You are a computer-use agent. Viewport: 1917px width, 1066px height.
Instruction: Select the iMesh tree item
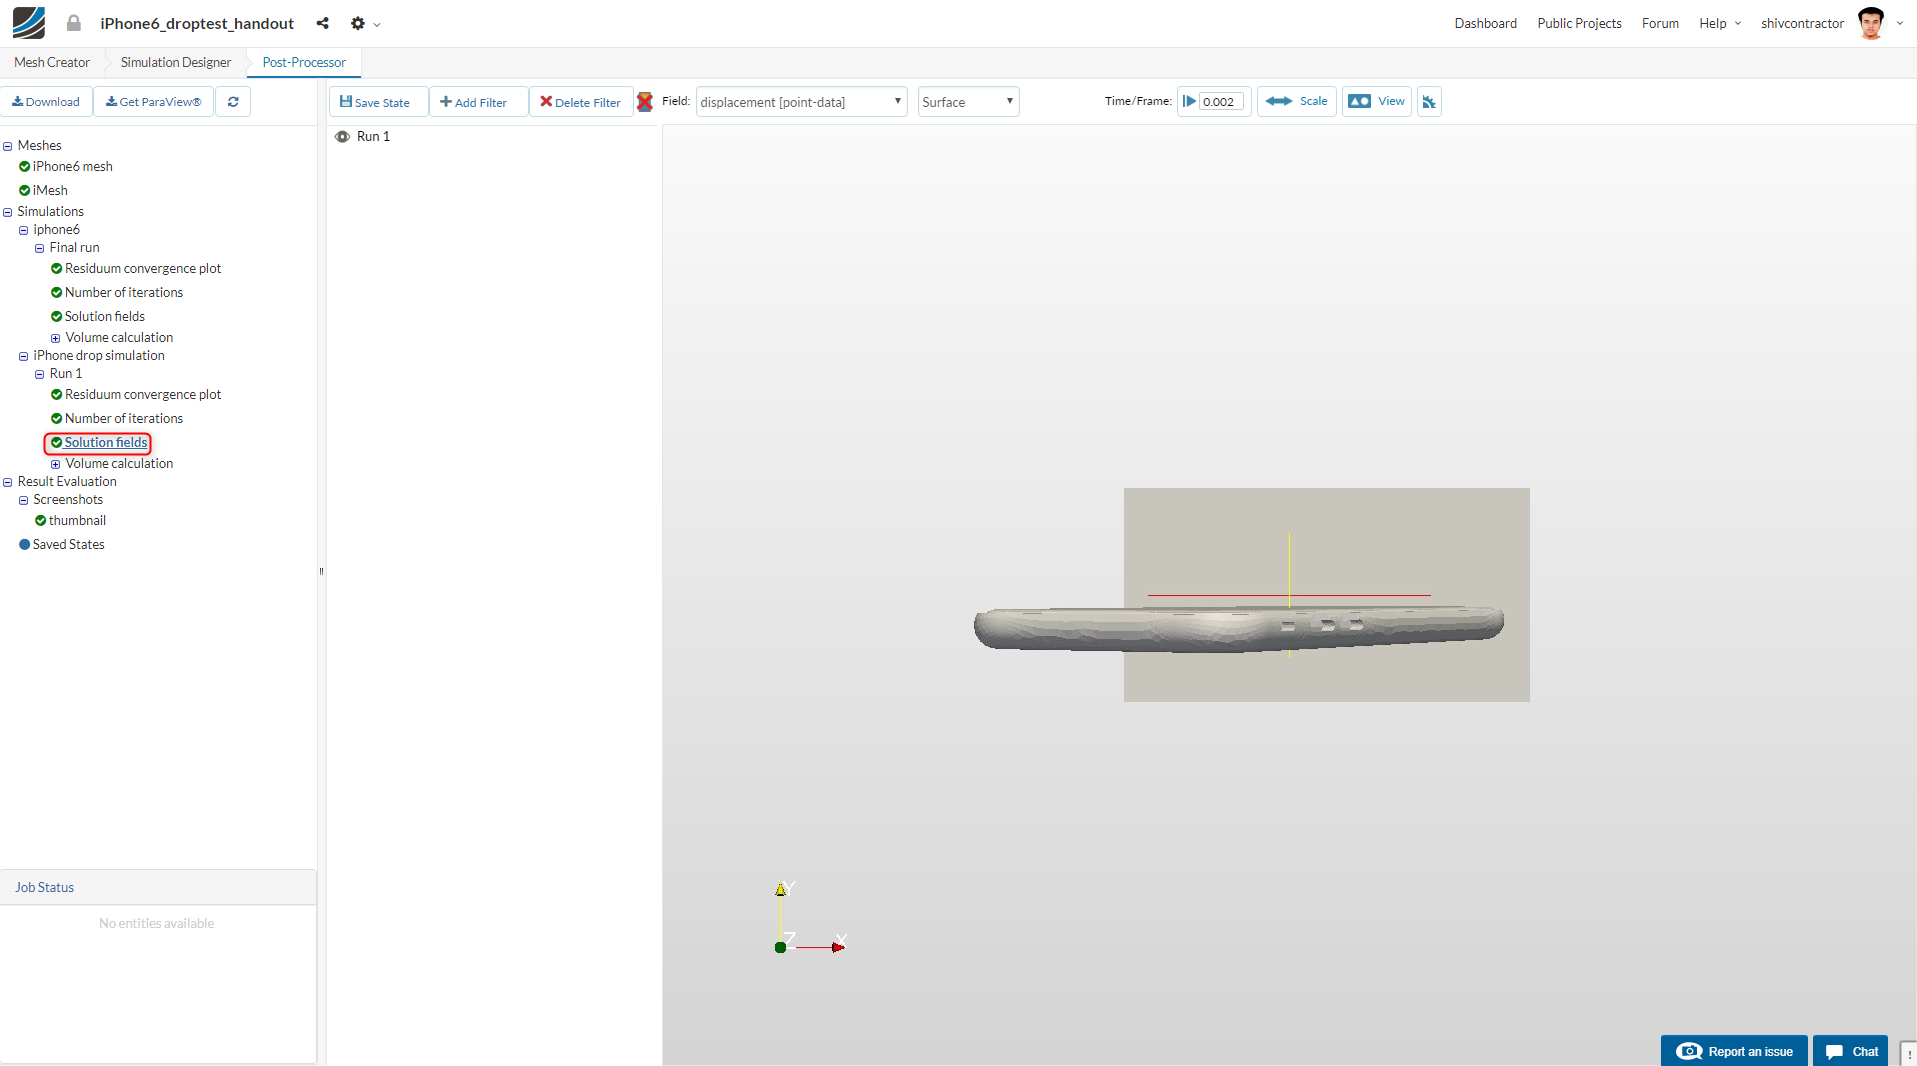(50, 191)
